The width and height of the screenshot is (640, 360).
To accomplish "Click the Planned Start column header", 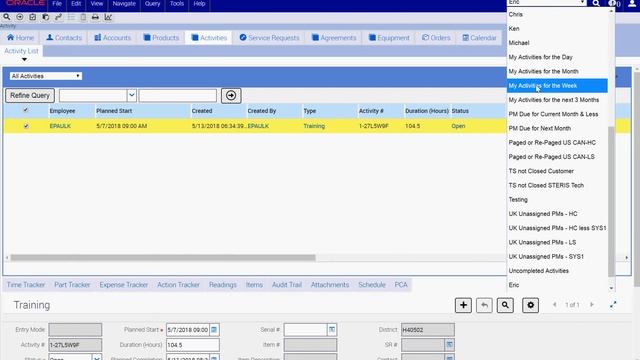I will [x=114, y=111].
